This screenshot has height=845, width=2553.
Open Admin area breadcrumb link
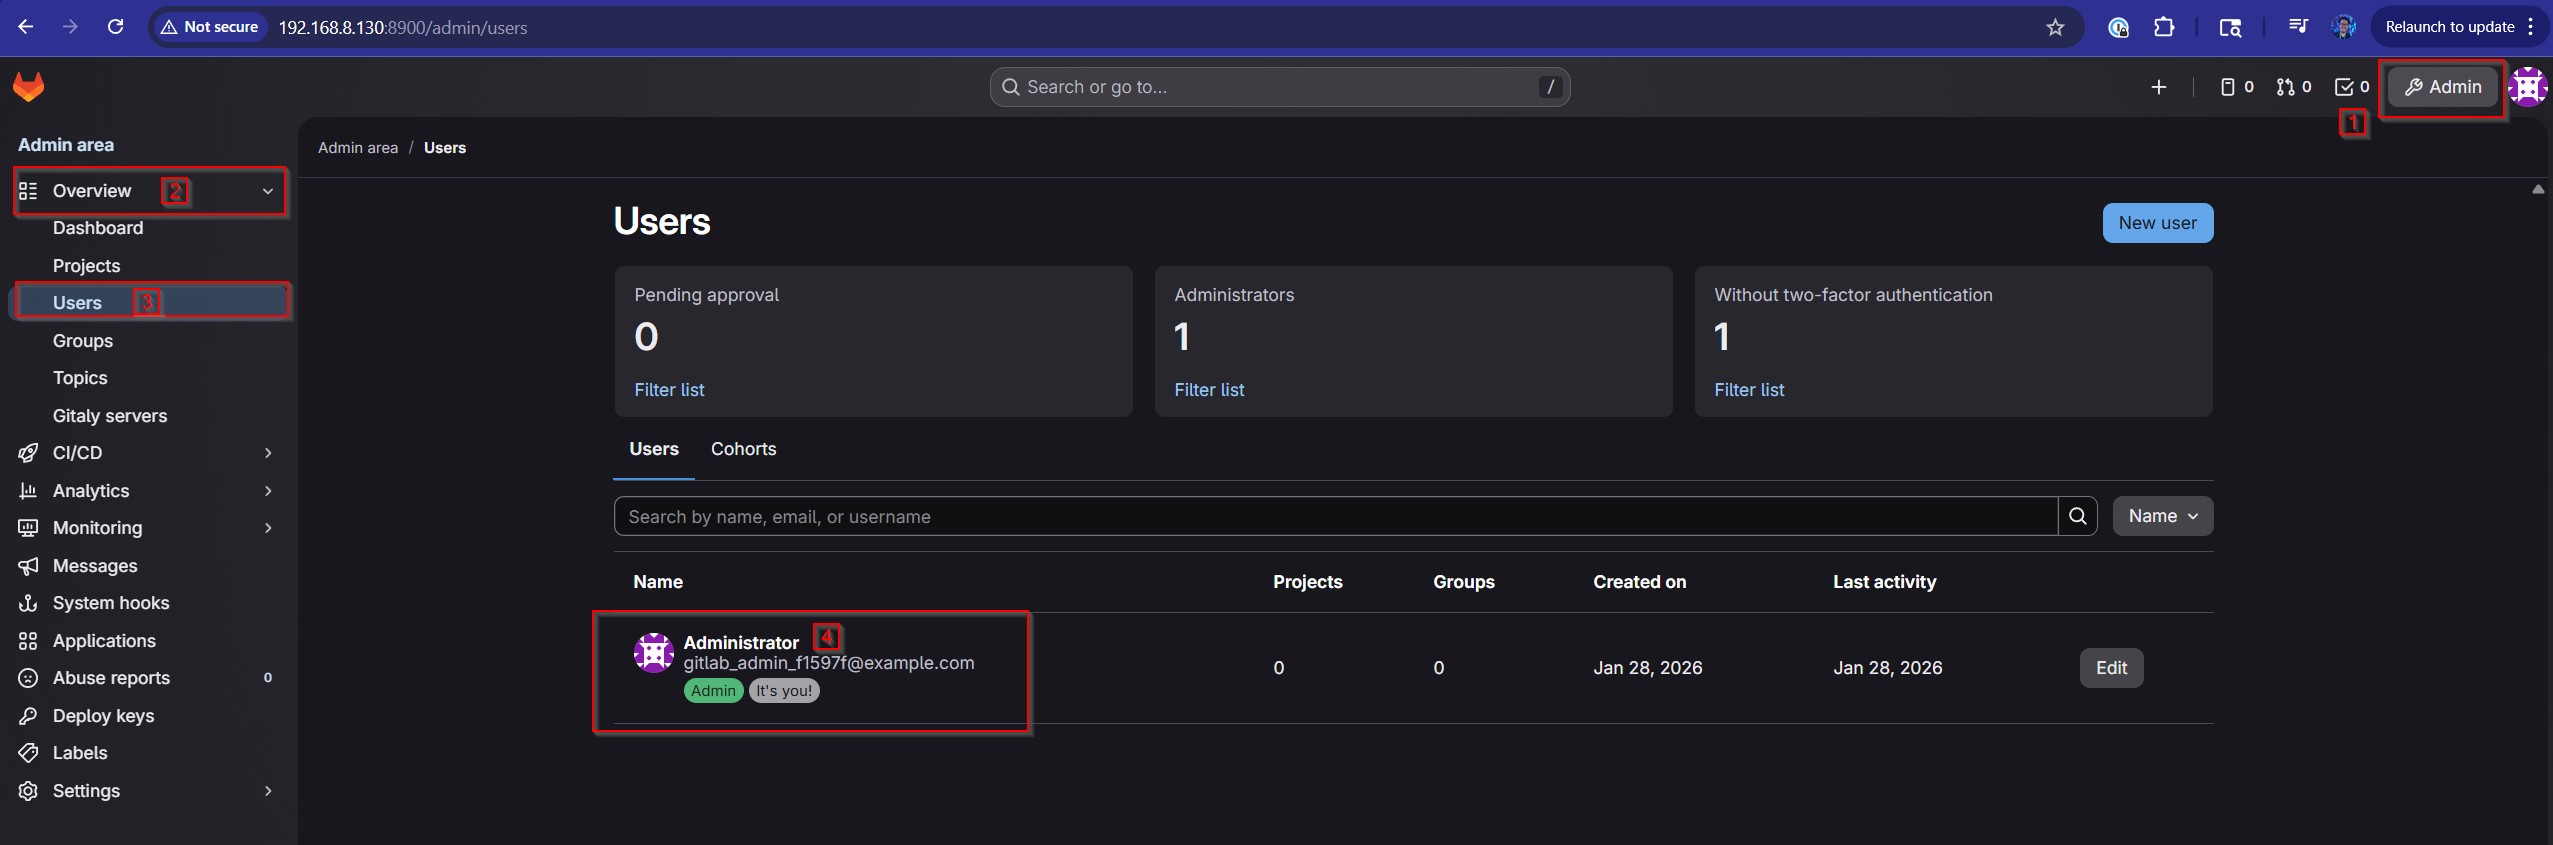(358, 148)
